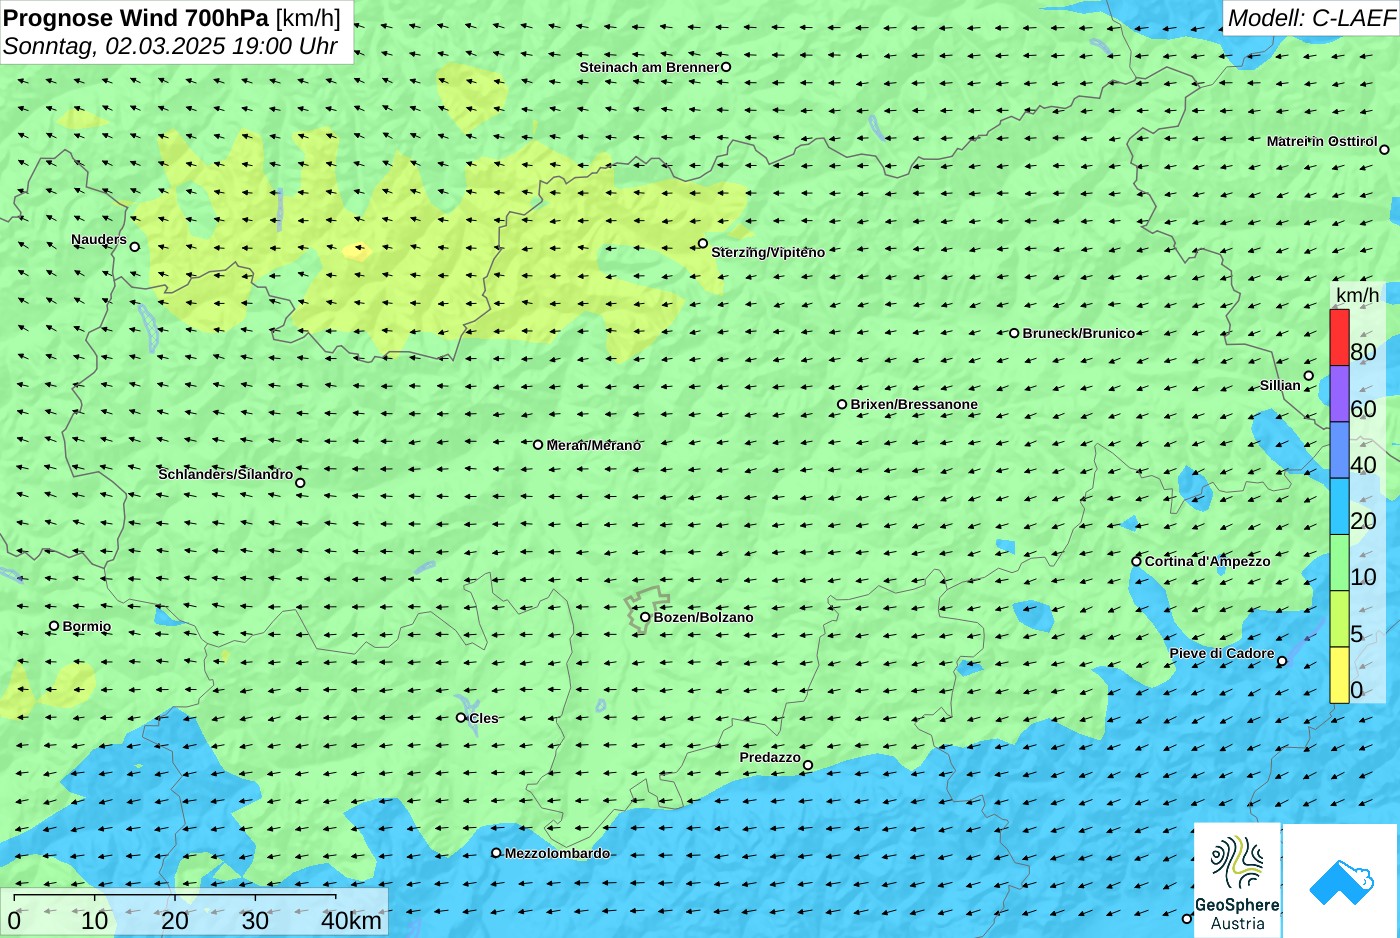
Task: Select the Bruneck/Brunico location marker
Action: pyautogui.click(x=1013, y=333)
